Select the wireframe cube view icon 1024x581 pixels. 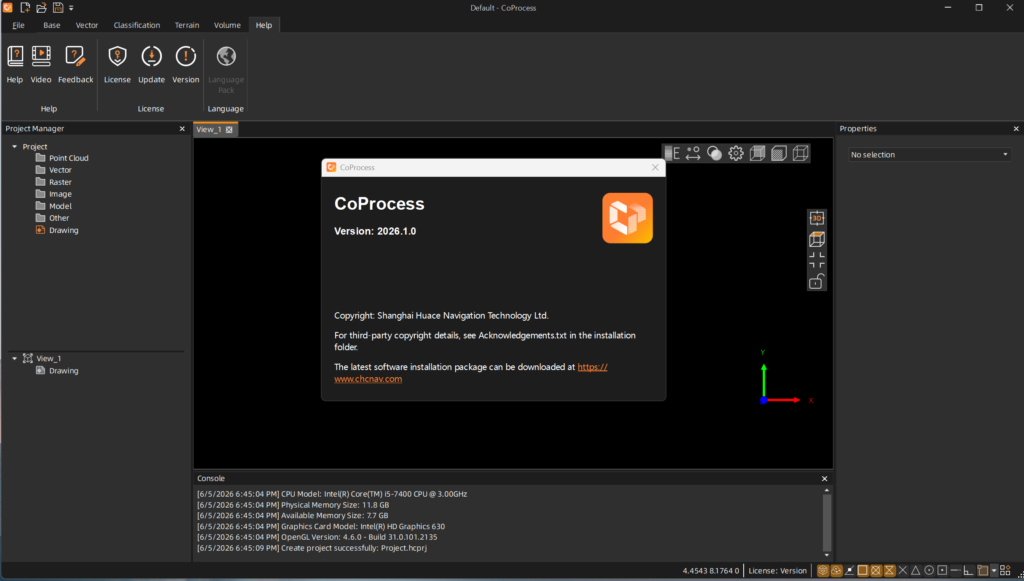(801, 153)
